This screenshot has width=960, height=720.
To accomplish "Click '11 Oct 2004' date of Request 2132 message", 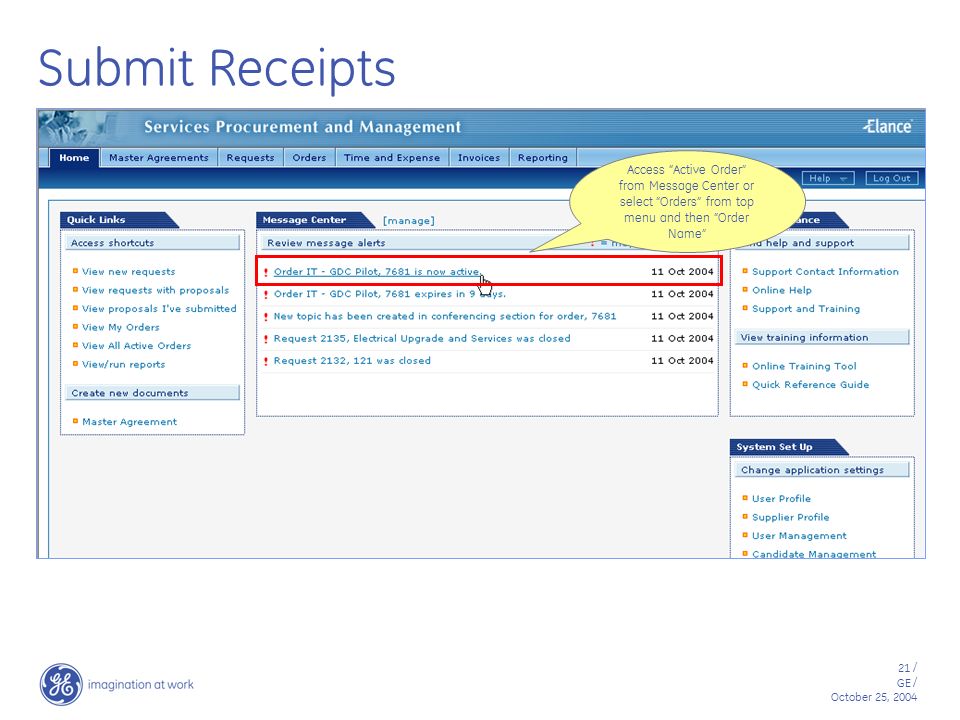I will [682, 361].
